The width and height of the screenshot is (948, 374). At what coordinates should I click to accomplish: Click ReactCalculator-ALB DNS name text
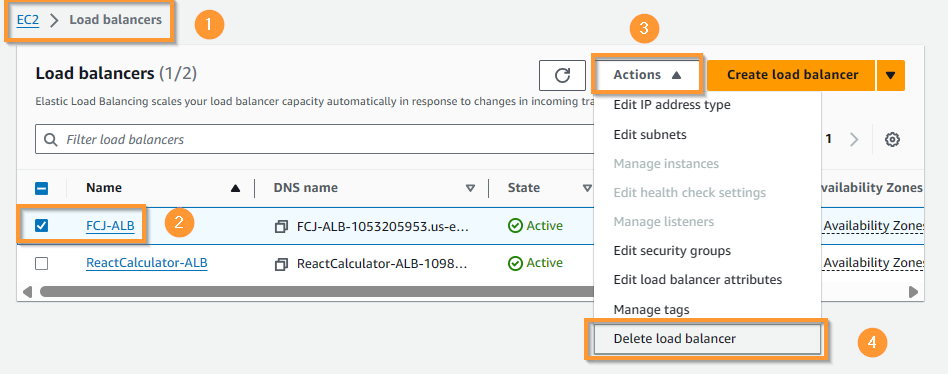(383, 264)
